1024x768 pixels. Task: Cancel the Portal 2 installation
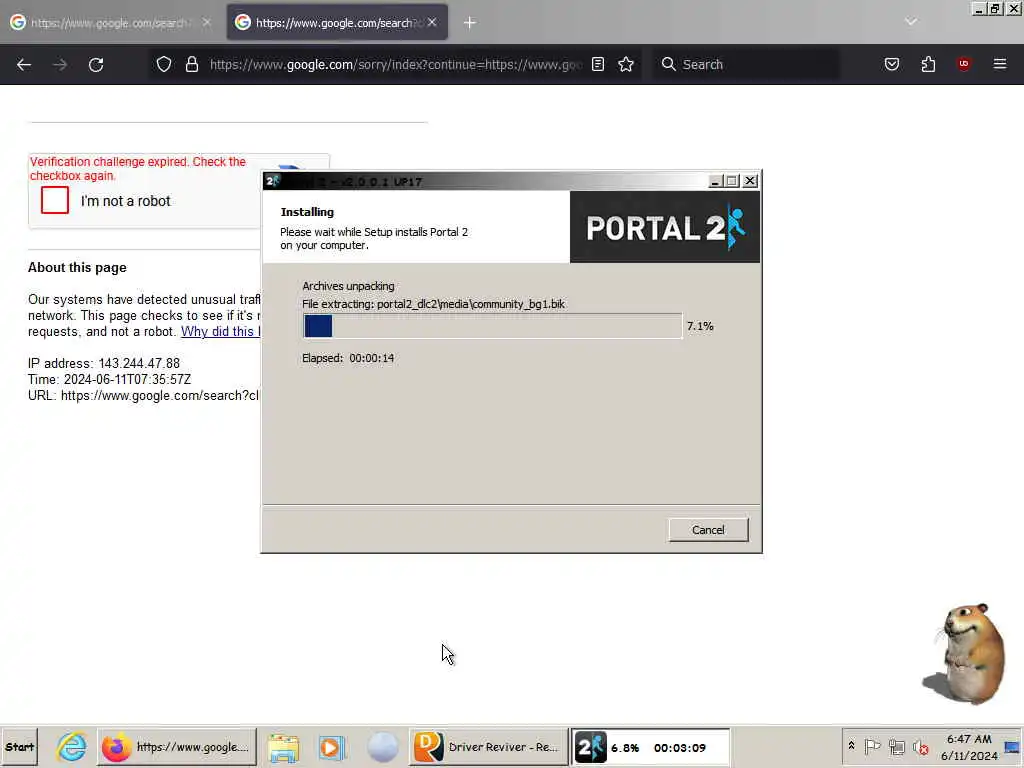[x=709, y=530]
